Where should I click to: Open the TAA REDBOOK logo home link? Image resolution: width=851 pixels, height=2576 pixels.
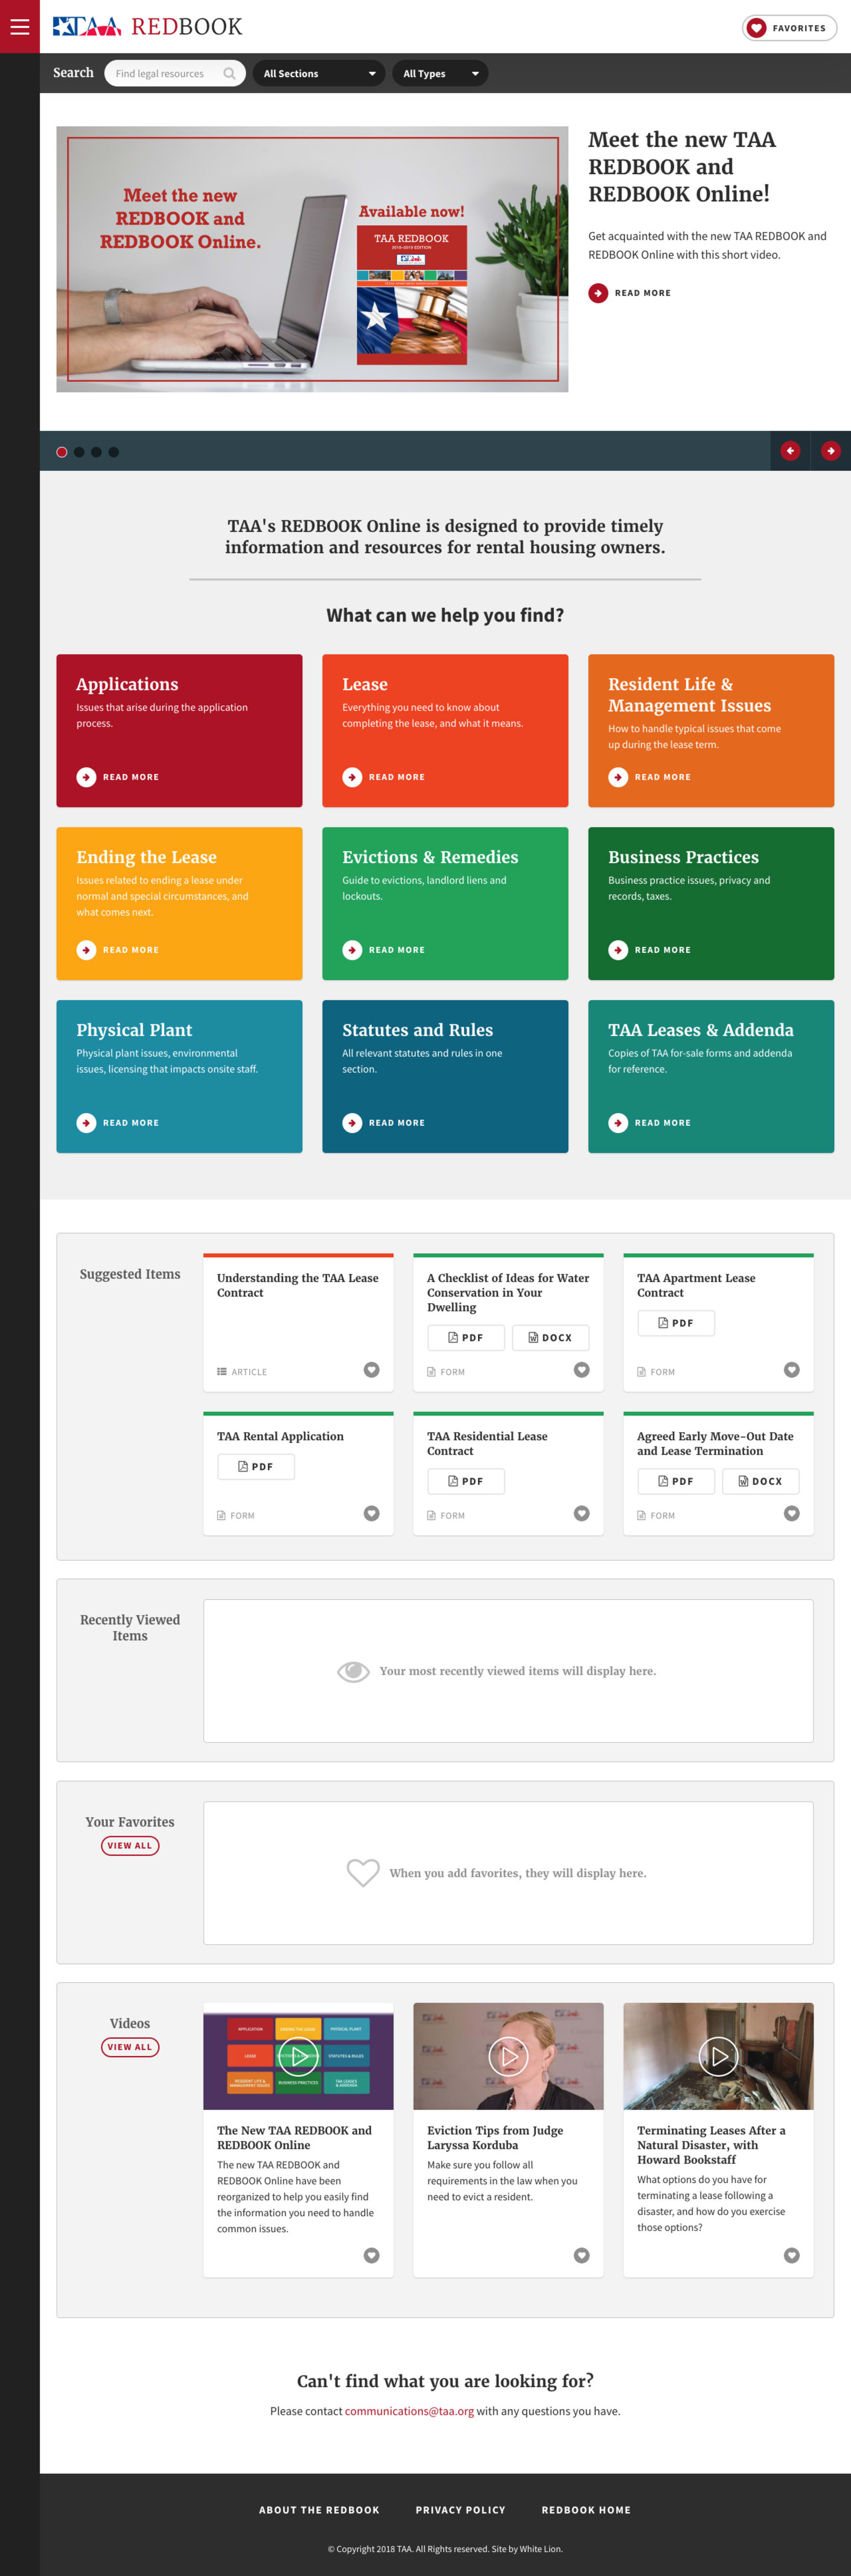point(147,27)
